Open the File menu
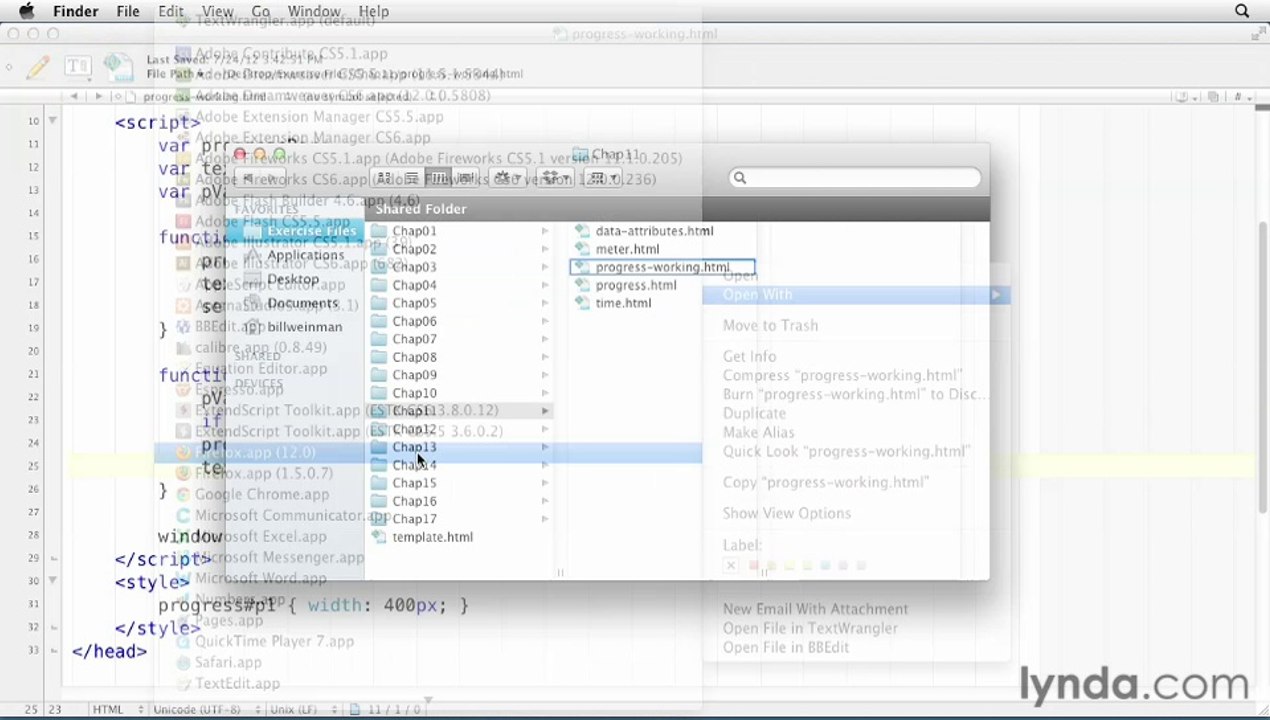The image size is (1270, 720). click(127, 11)
